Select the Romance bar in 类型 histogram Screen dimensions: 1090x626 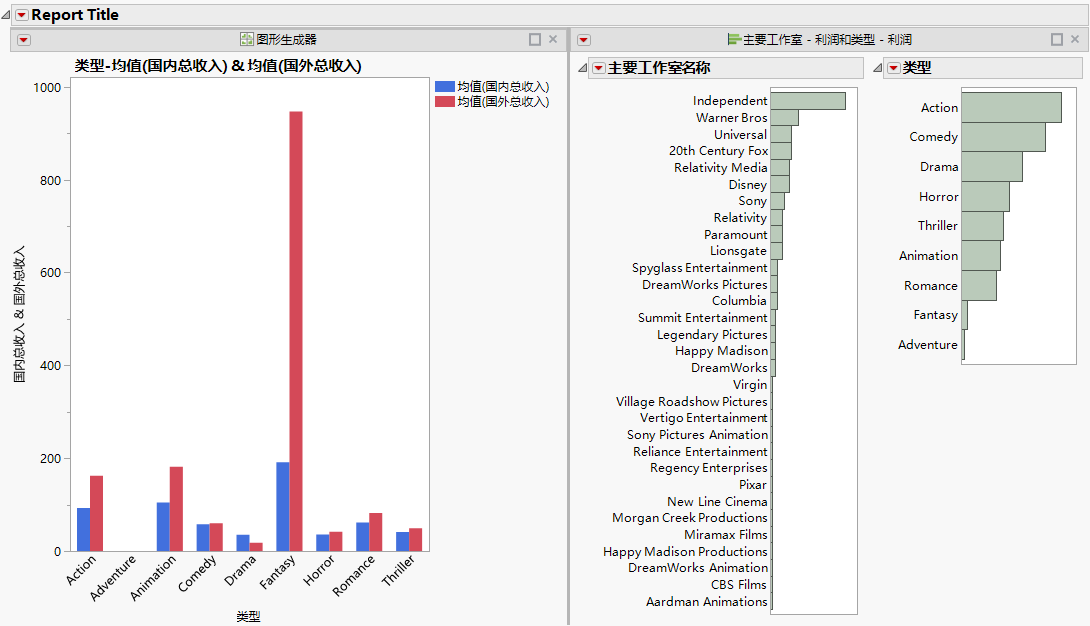(979, 286)
